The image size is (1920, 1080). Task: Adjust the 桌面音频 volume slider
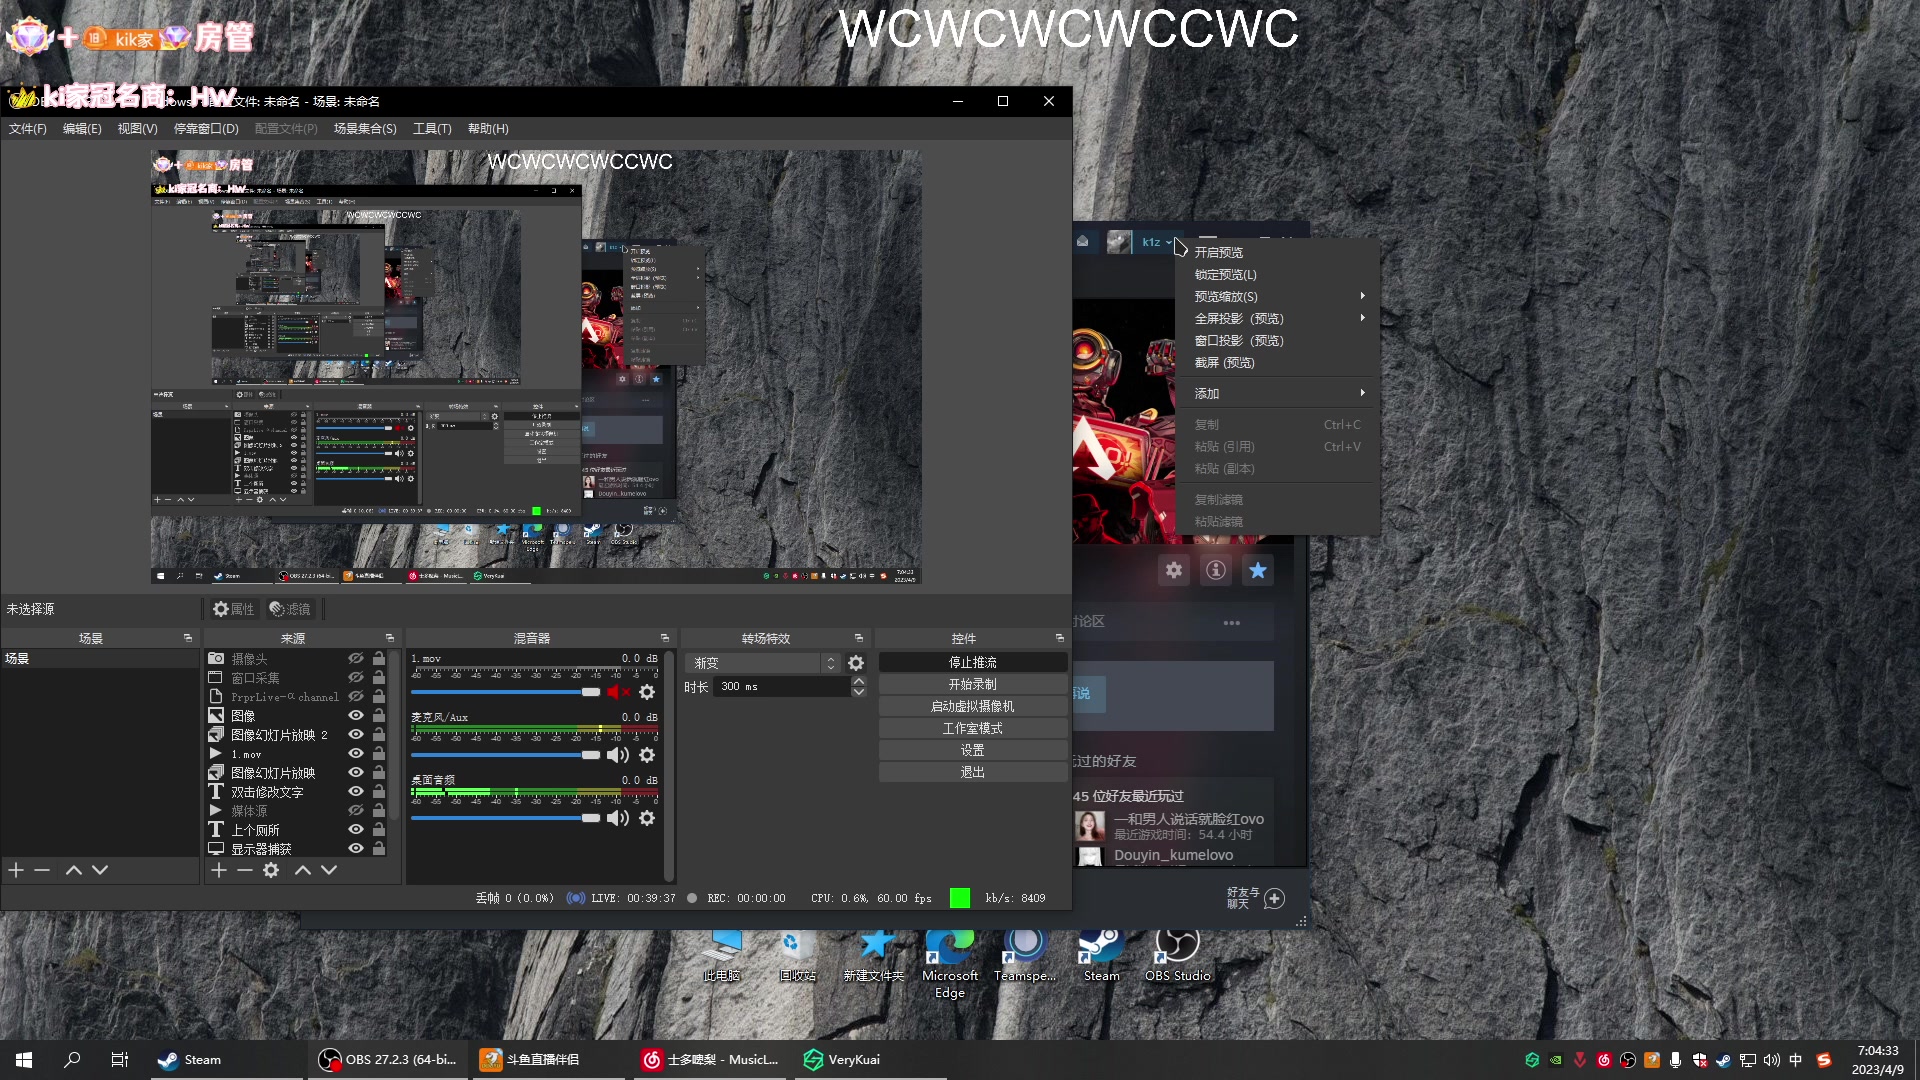[506, 818]
